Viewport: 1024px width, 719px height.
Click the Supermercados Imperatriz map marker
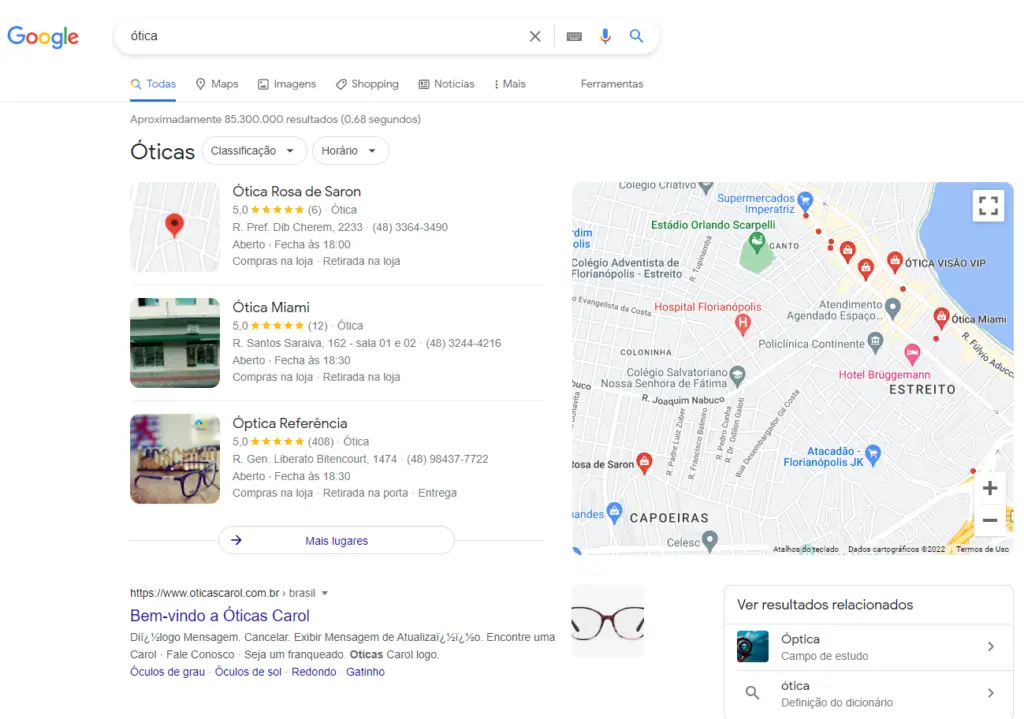[x=805, y=200]
